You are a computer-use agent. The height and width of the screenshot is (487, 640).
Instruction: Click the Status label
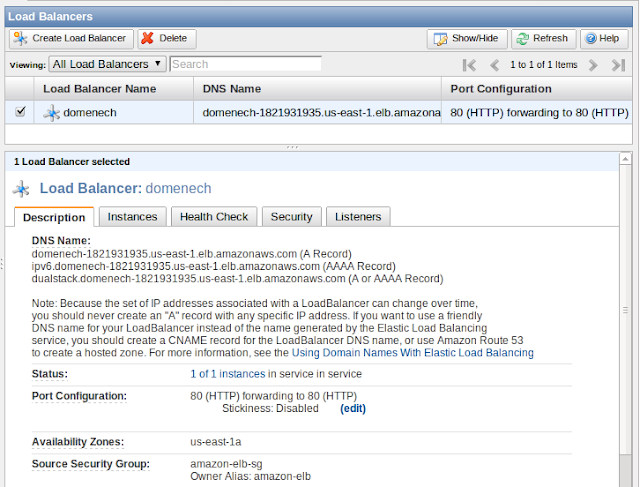click(x=50, y=374)
